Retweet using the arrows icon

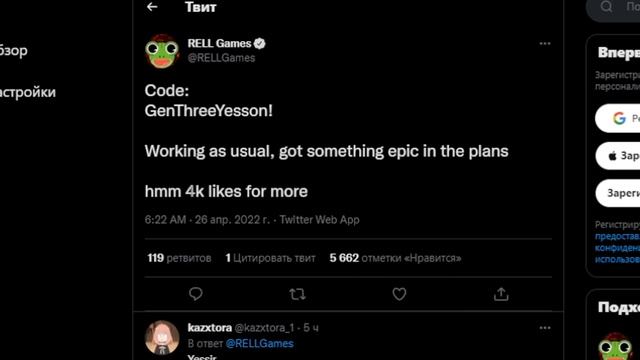(x=297, y=294)
